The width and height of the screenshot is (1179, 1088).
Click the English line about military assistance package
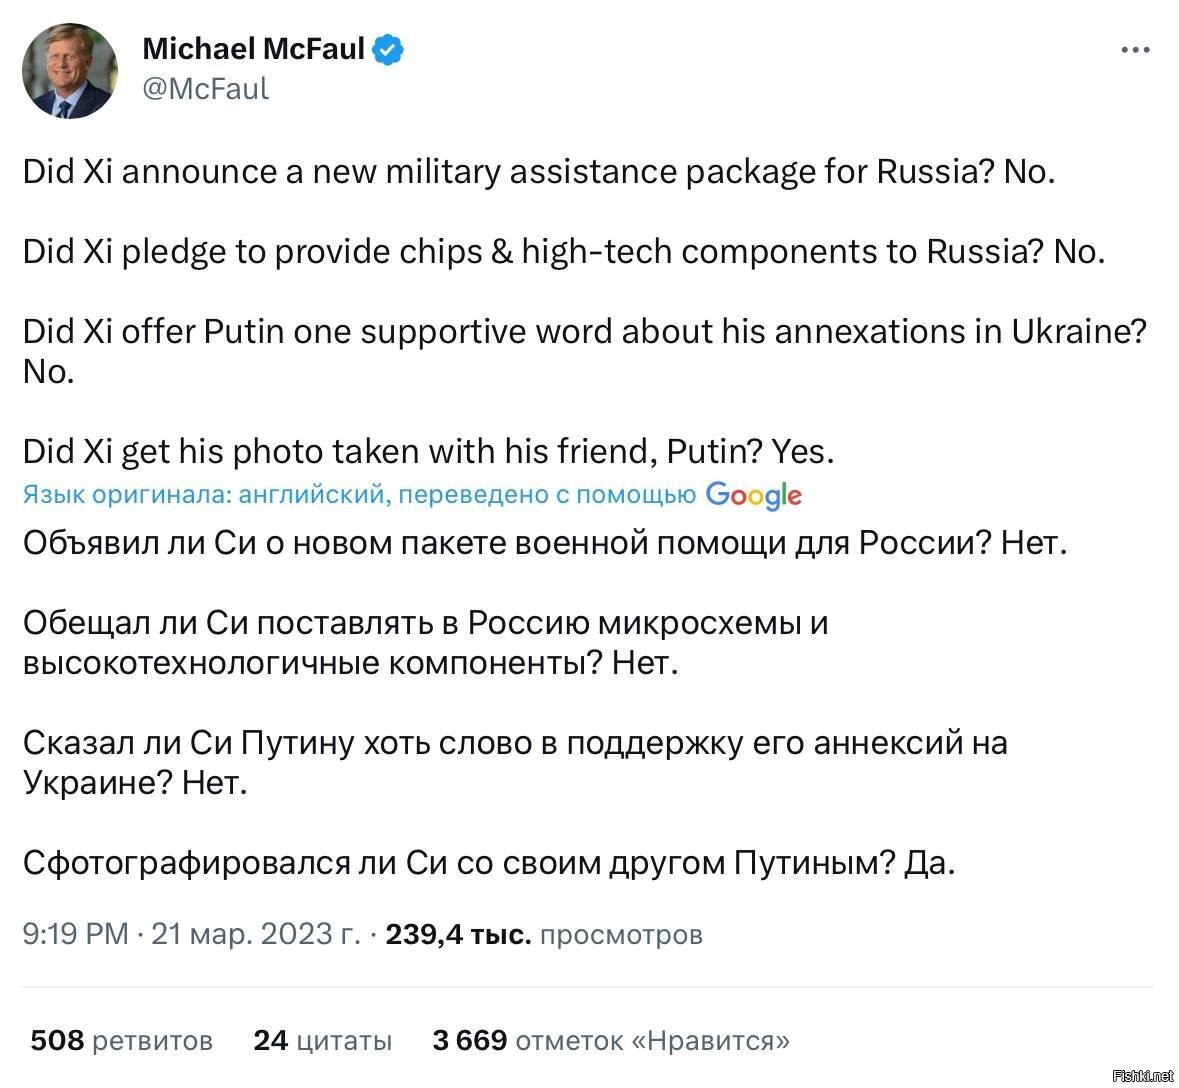539,172
